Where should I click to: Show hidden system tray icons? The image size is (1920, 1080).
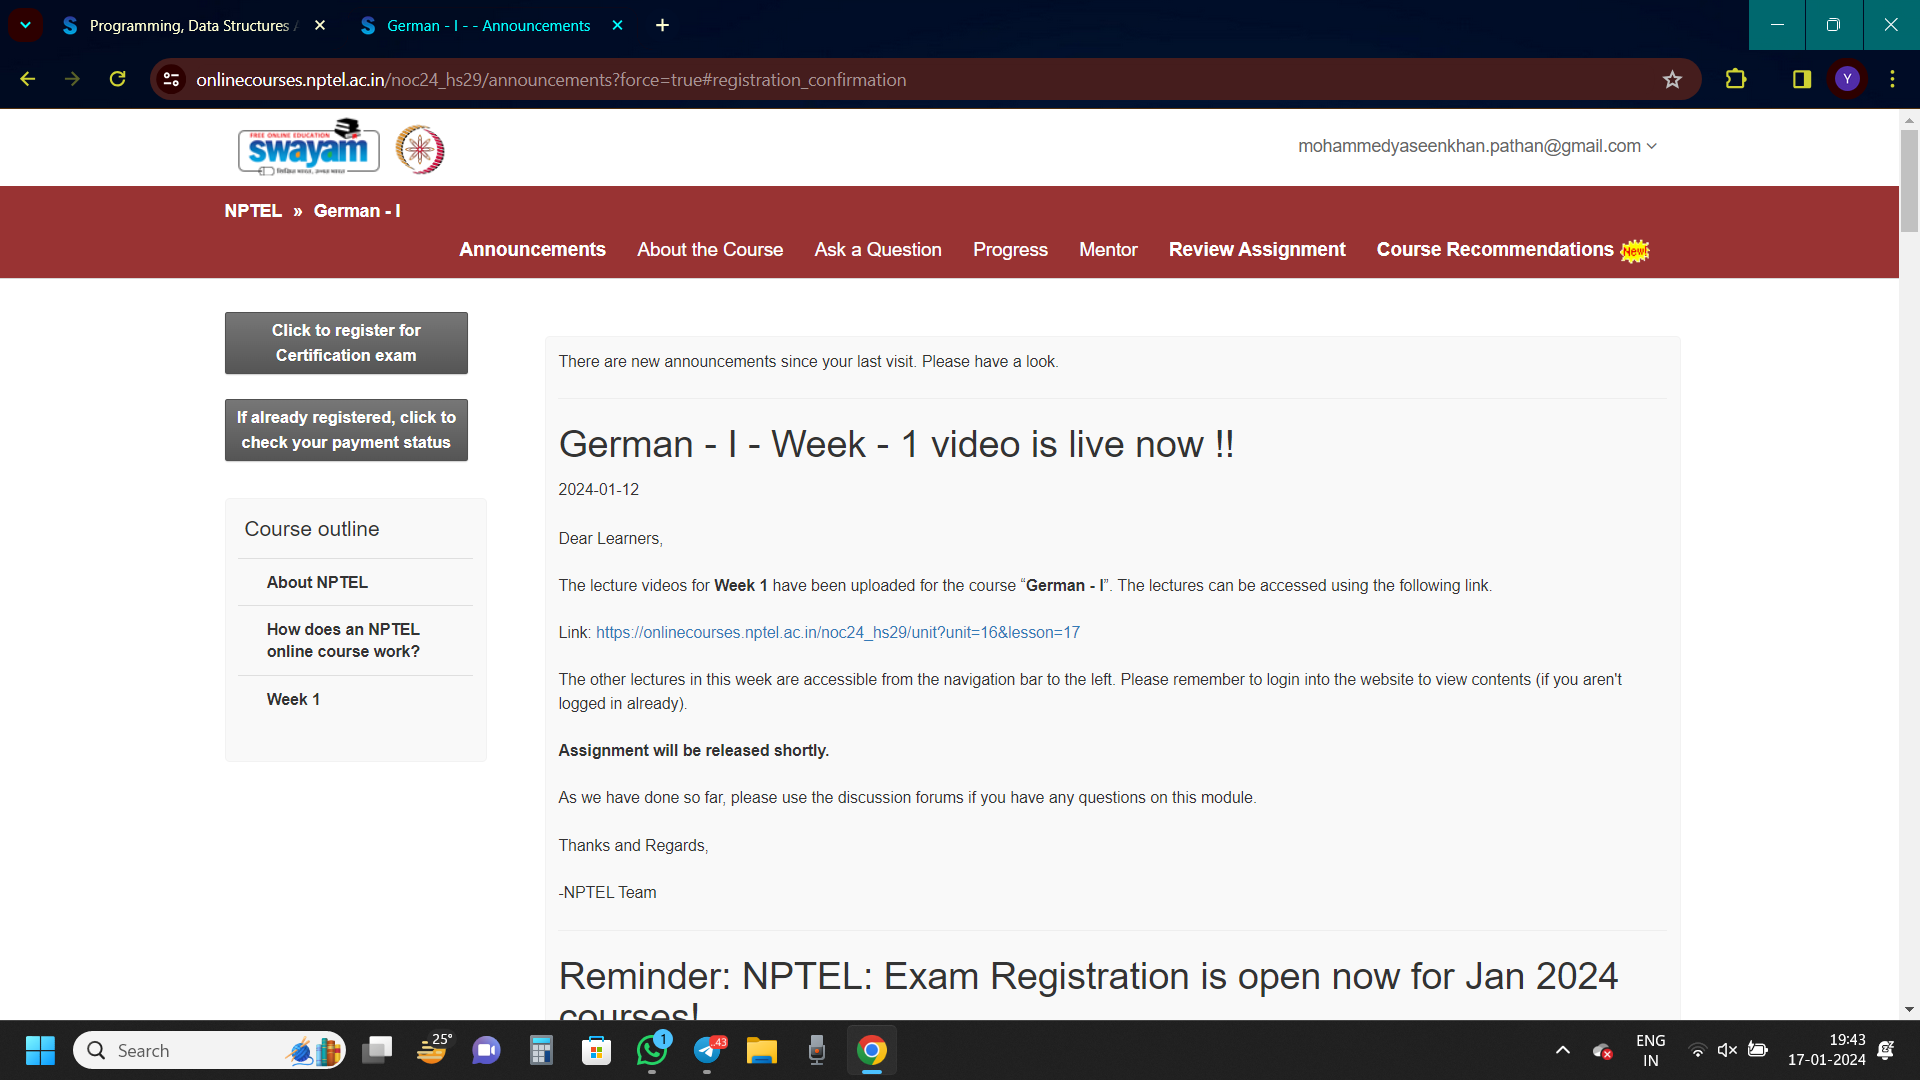pos(1563,1050)
